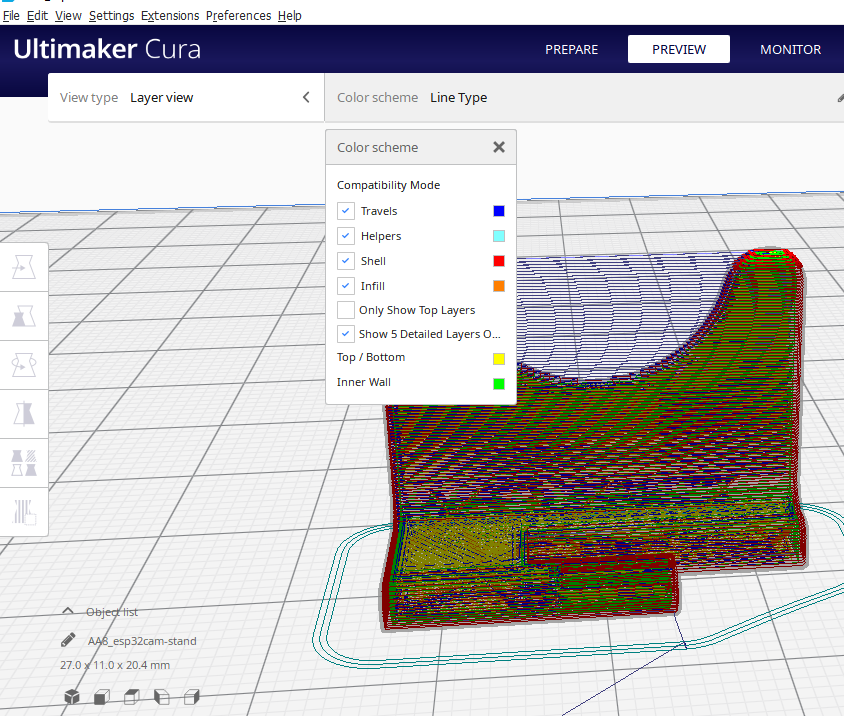Select the Support Blocker tool
The height and width of the screenshot is (716, 844).
pyautogui.click(x=24, y=512)
